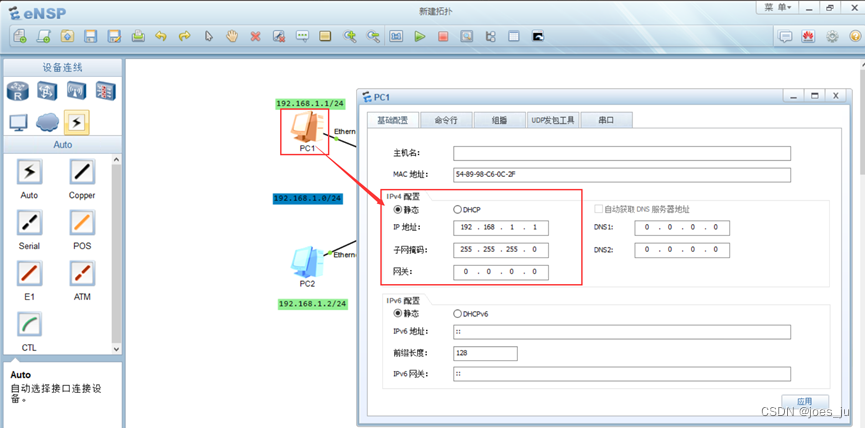
Task: Click the new sample topology icon
Action: click(44, 36)
